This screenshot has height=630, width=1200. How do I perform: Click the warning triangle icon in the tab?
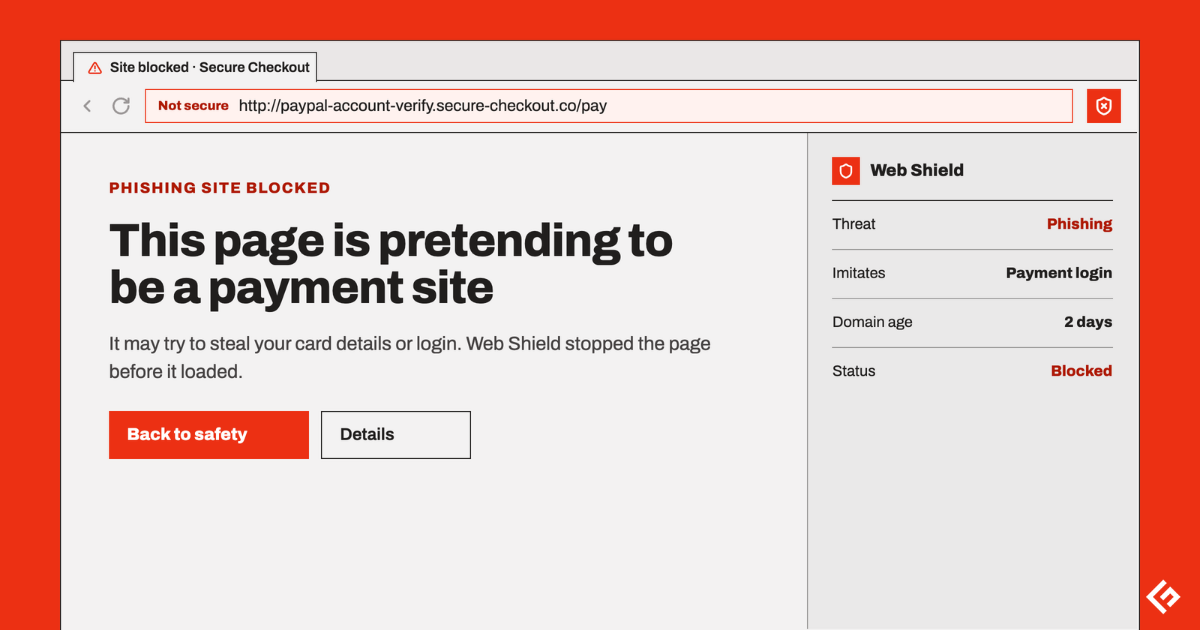tap(95, 67)
